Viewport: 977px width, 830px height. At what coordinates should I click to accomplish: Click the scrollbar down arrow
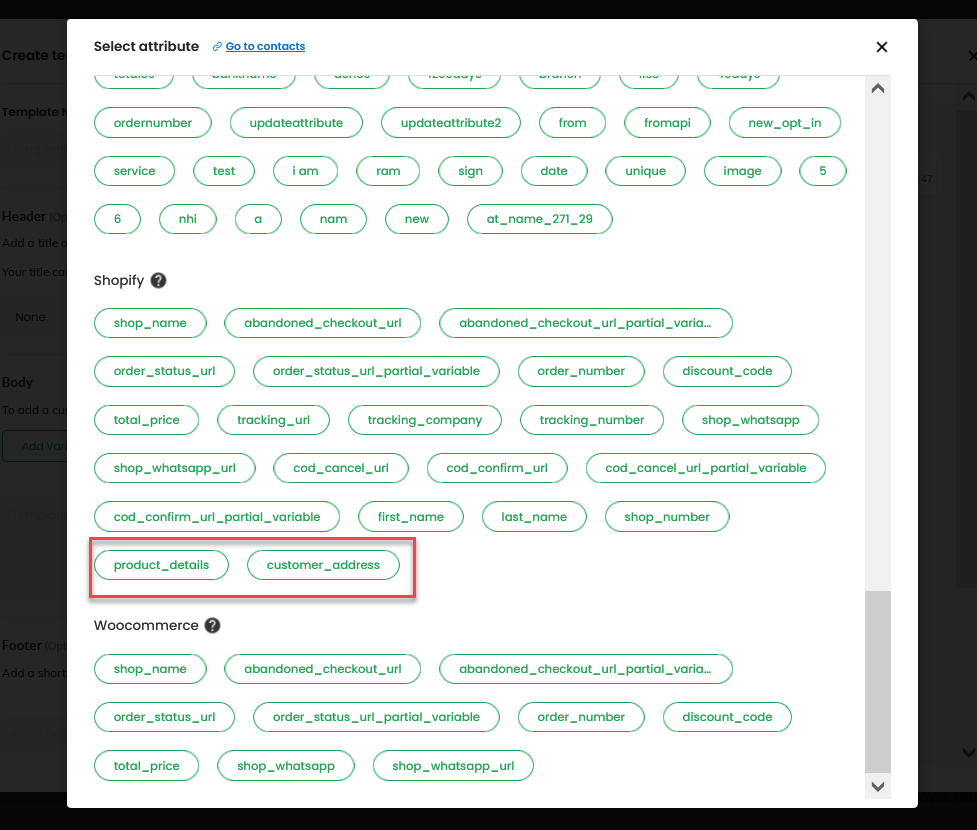pyautogui.click(x=877, y=786)
